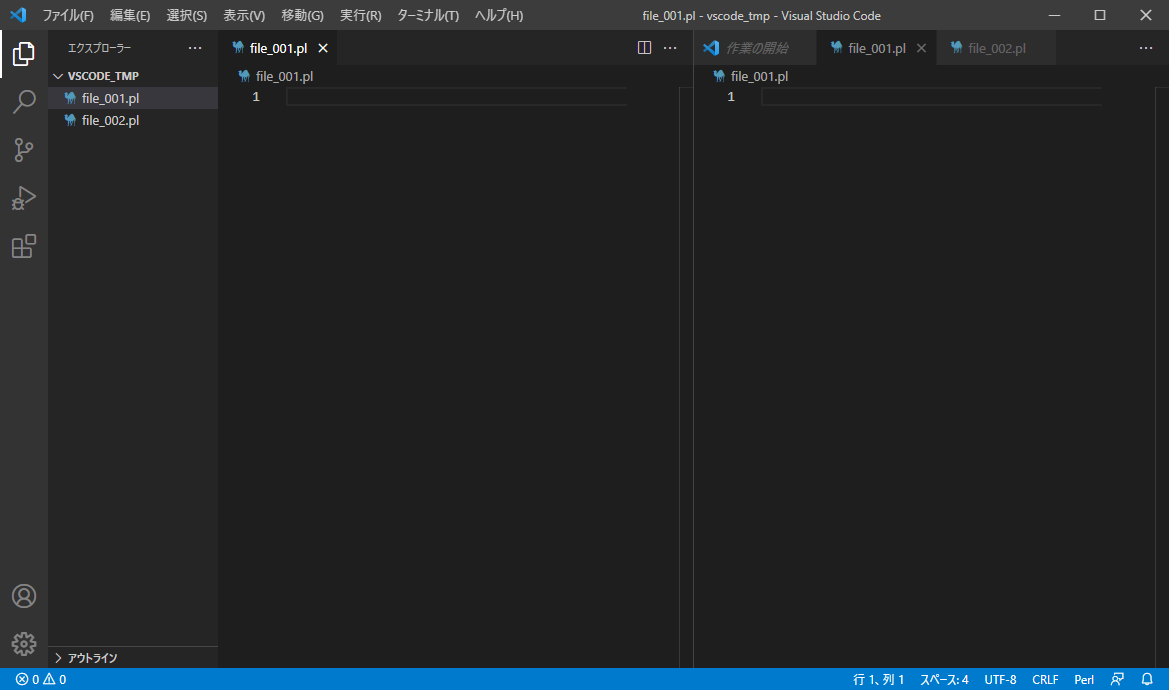This screenshot has height=690, width=1169.
Task: Click errors and warnings count in status bar
Action: [41, 679]
